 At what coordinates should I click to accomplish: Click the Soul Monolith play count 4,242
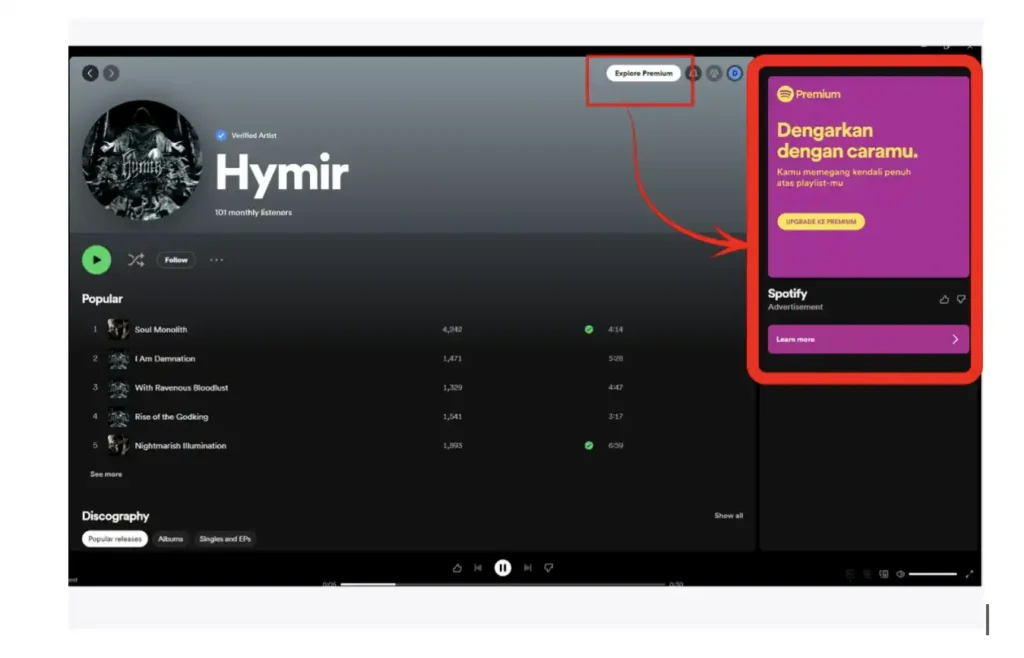pos(452,330)
